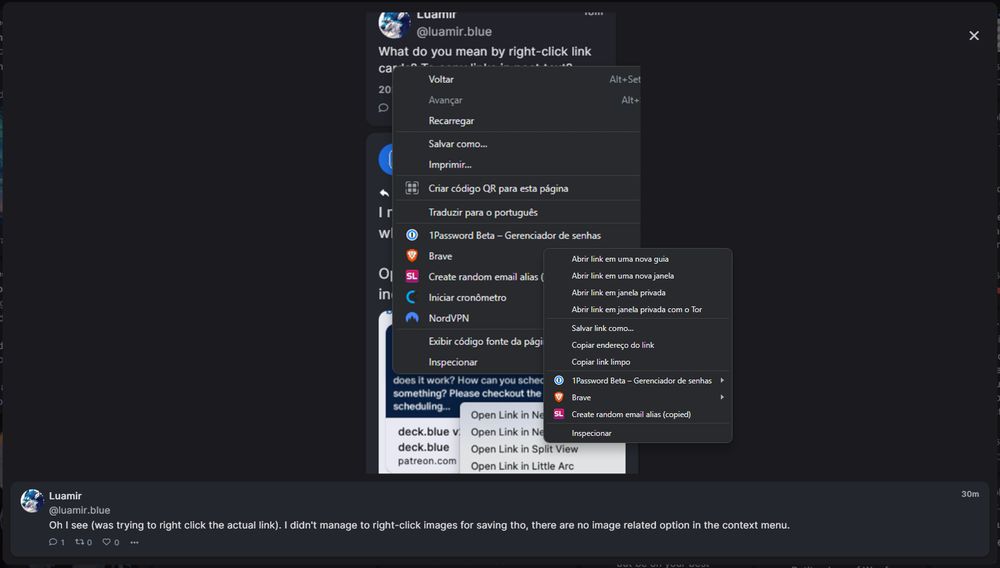Click the post text starting 'Oh I see'
1000x568 pixels.
(419, 525)
